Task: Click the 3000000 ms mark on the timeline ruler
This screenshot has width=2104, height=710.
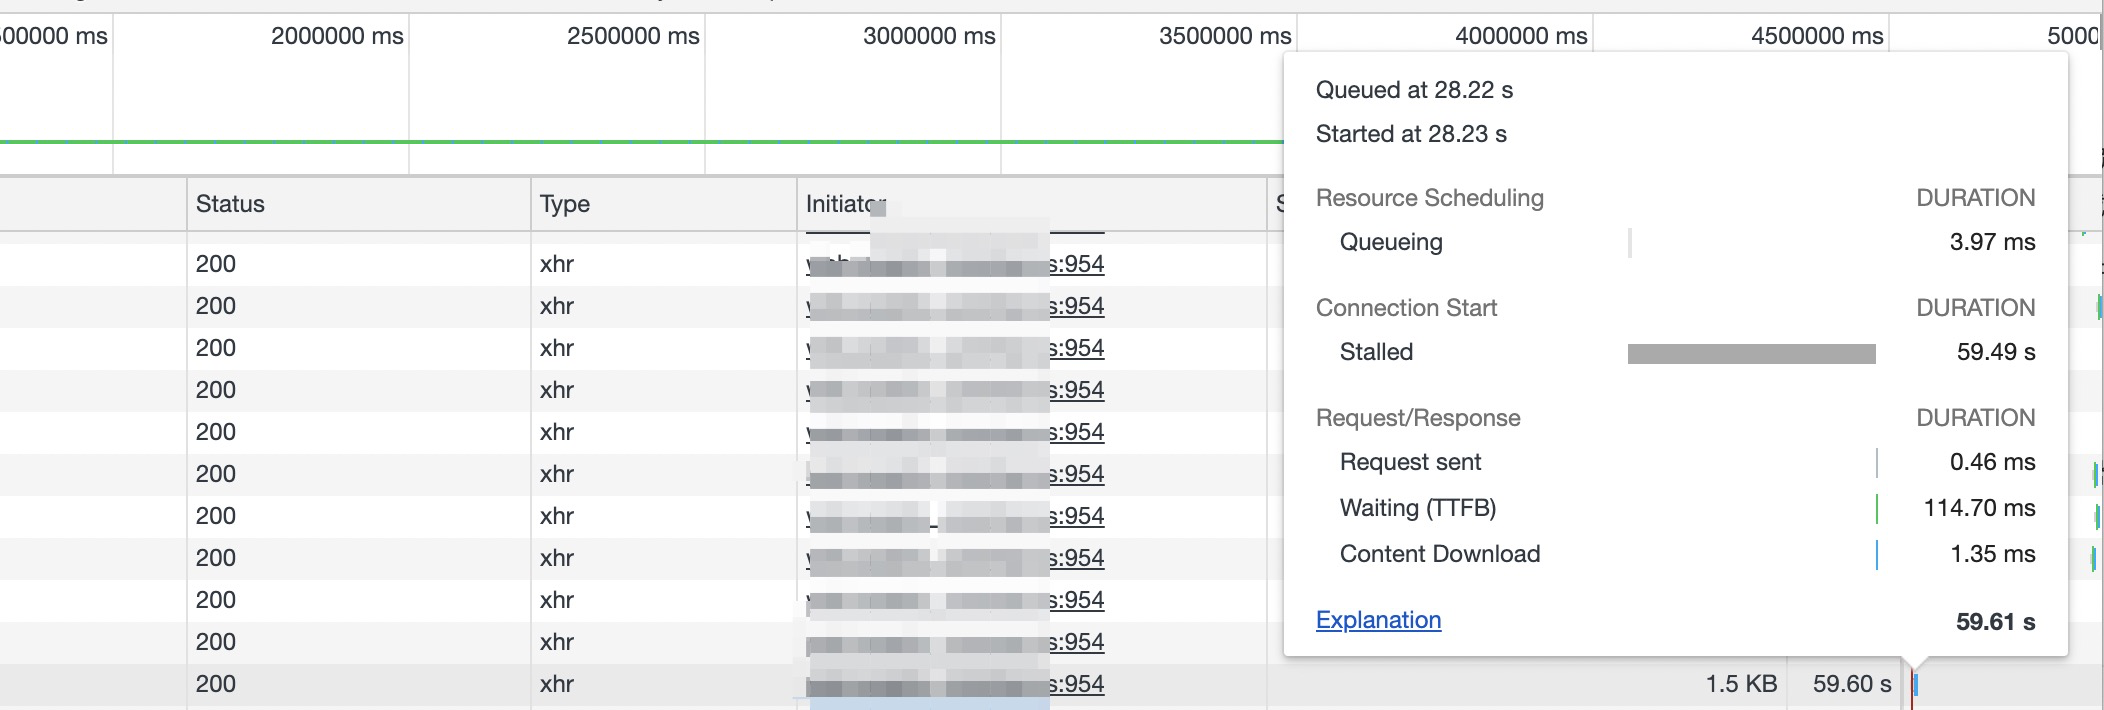Action: [929, 36]
